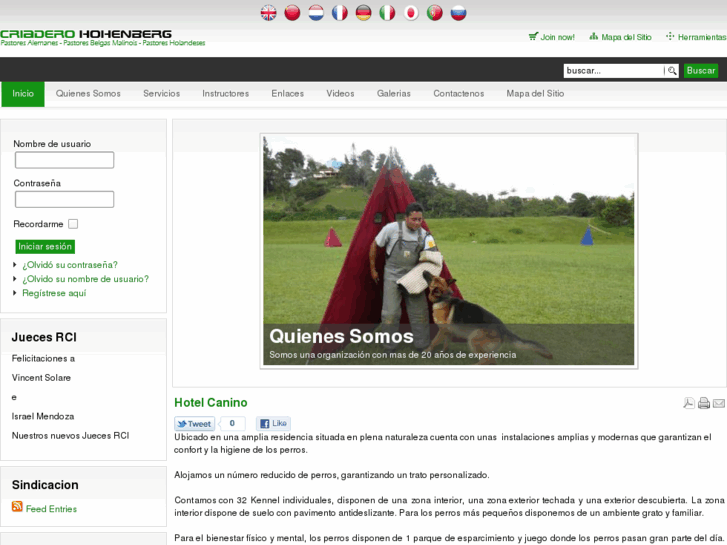Click the Facebook Like button
Viewport: 727px width, 545px height.
[x=274, y=423]
